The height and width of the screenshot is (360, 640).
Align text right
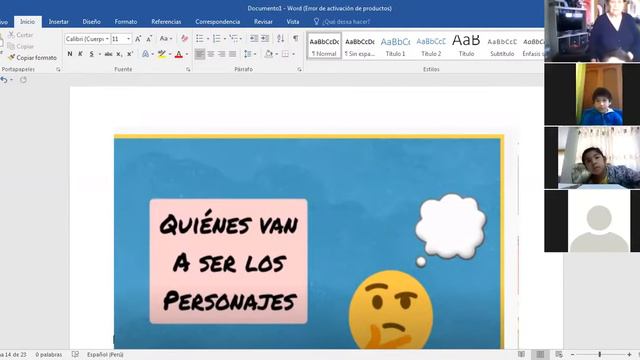click(221, 54)
